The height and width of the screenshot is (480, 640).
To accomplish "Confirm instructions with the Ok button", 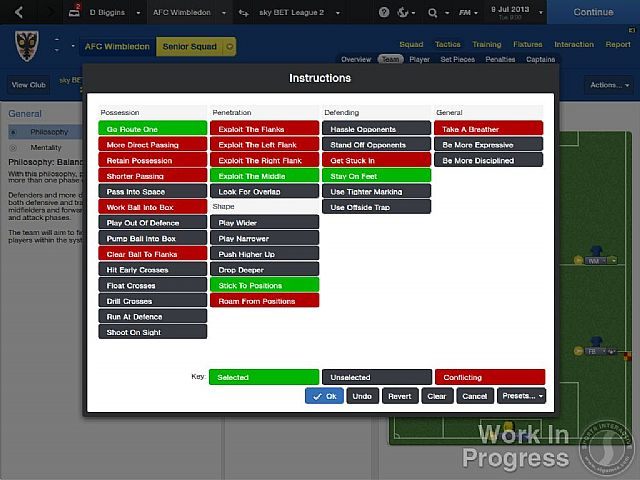I will tap(324, 396).
